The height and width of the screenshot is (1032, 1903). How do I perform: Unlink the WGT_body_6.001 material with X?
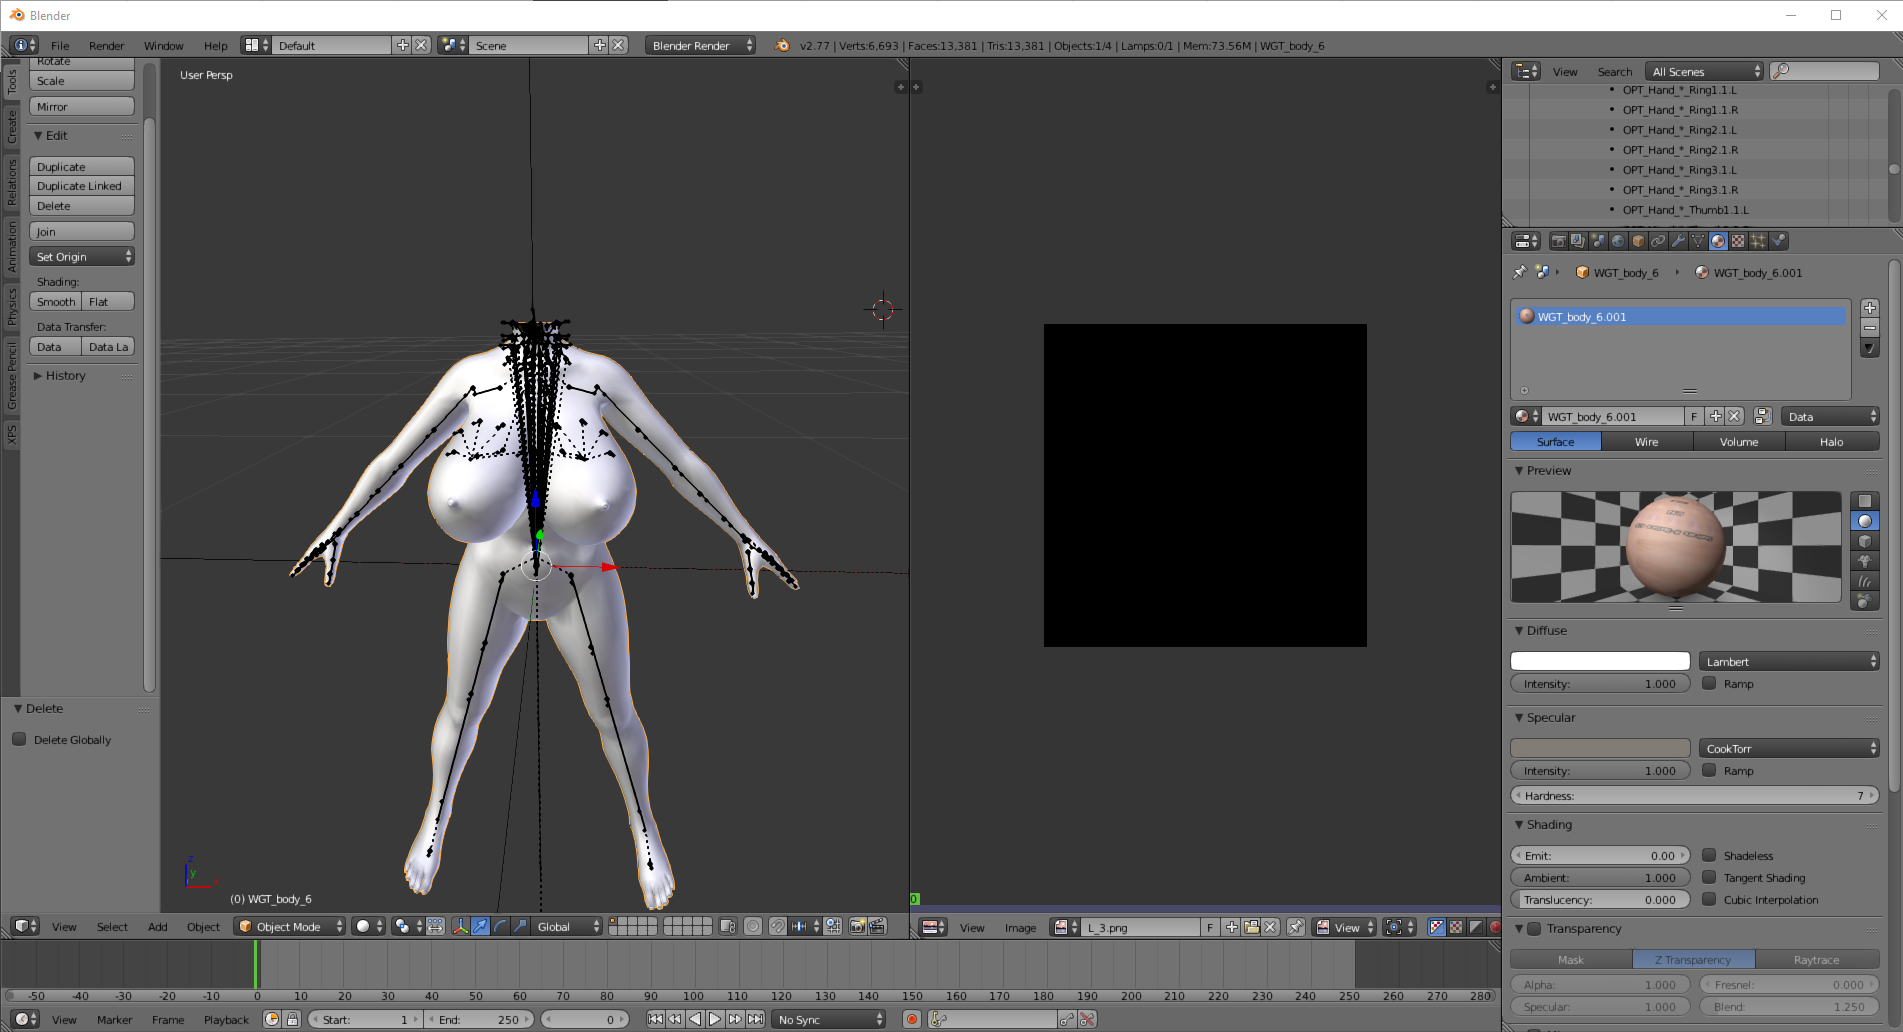(1735, 417)
